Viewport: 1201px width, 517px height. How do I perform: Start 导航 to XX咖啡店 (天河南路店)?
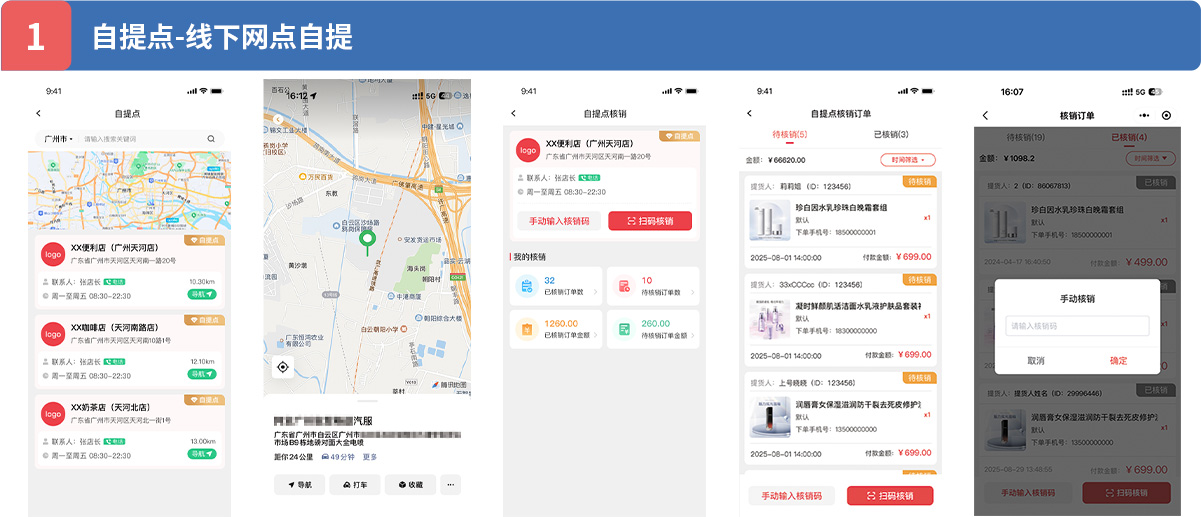pyautogui.click(x=202, y=375)
